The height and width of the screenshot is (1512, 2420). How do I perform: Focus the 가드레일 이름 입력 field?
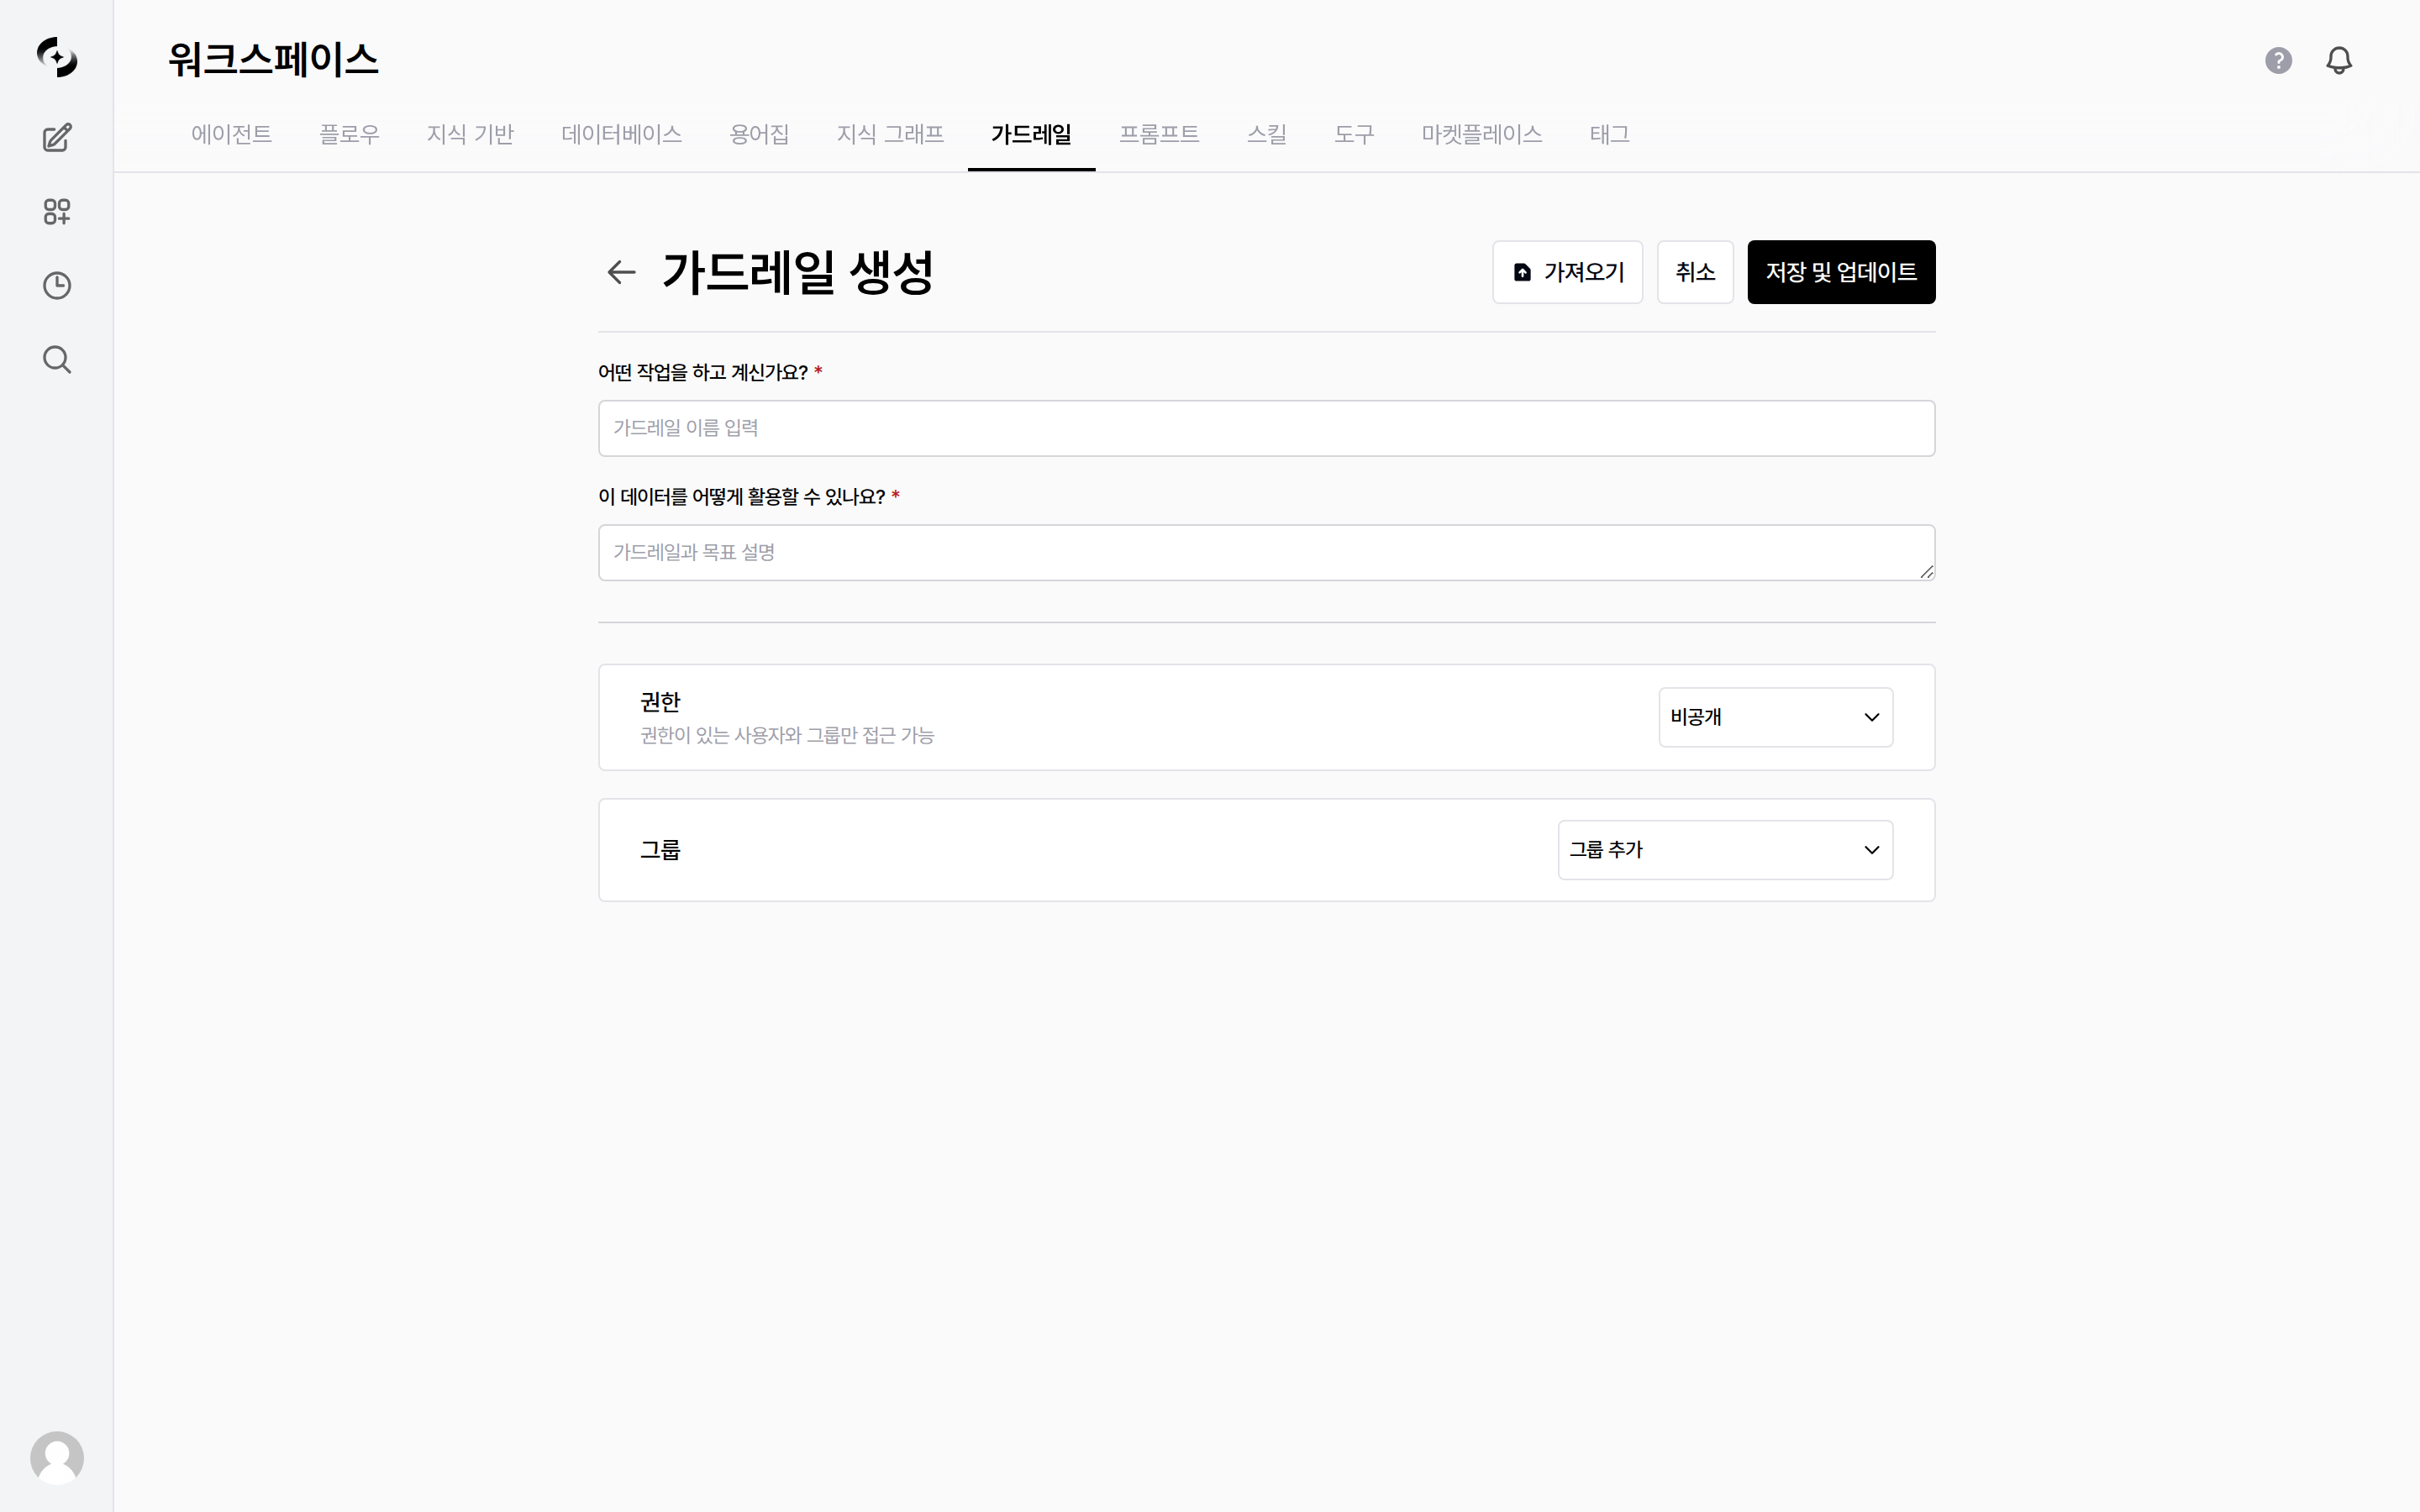click(1266, 428)
